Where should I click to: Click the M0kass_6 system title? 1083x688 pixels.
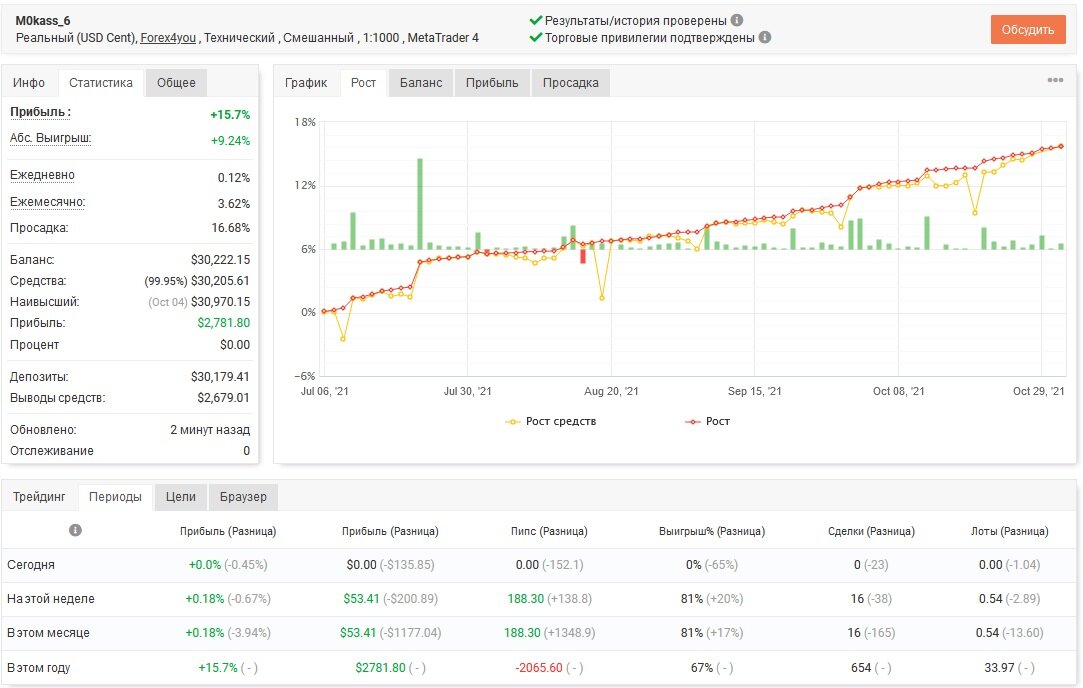pos(43,21)
